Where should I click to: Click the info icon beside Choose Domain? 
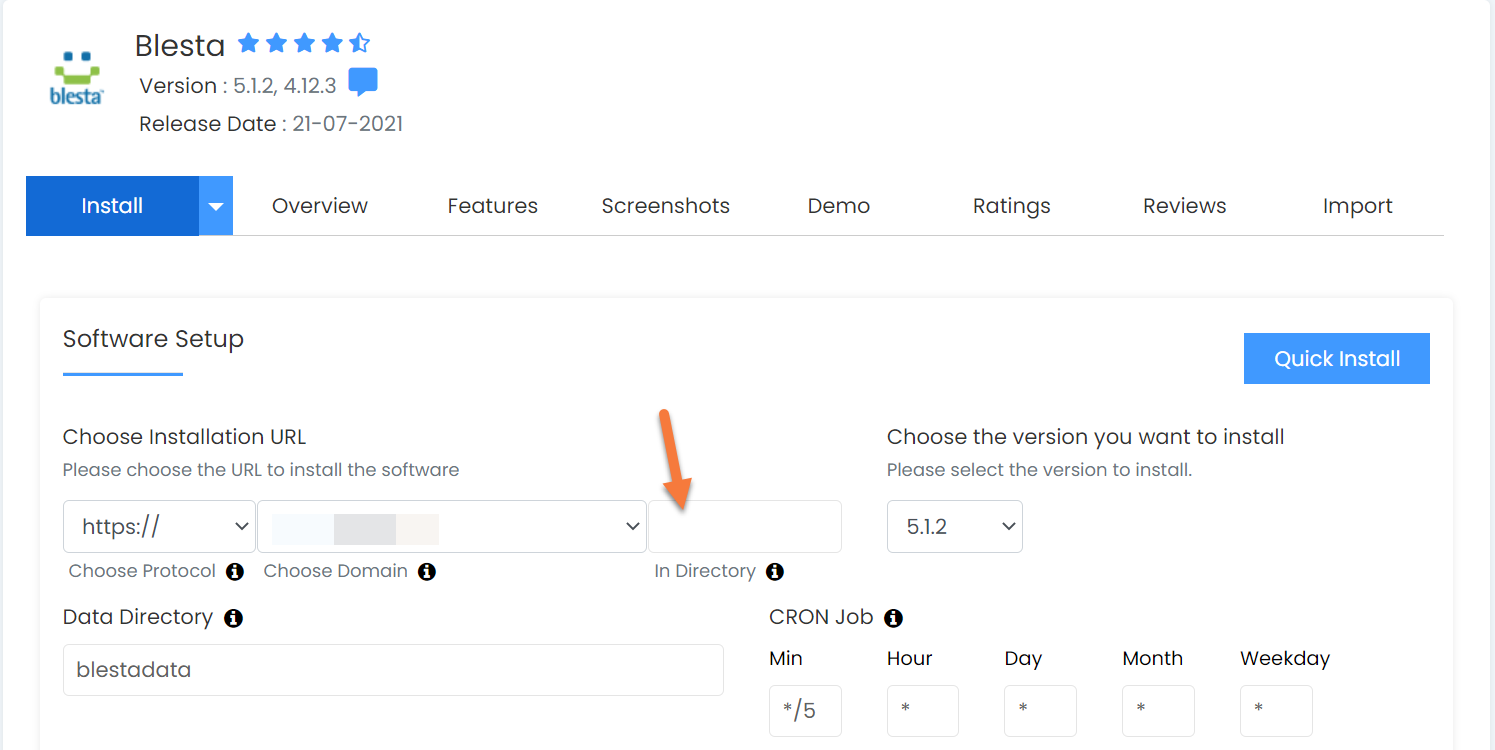click(427, 572)
